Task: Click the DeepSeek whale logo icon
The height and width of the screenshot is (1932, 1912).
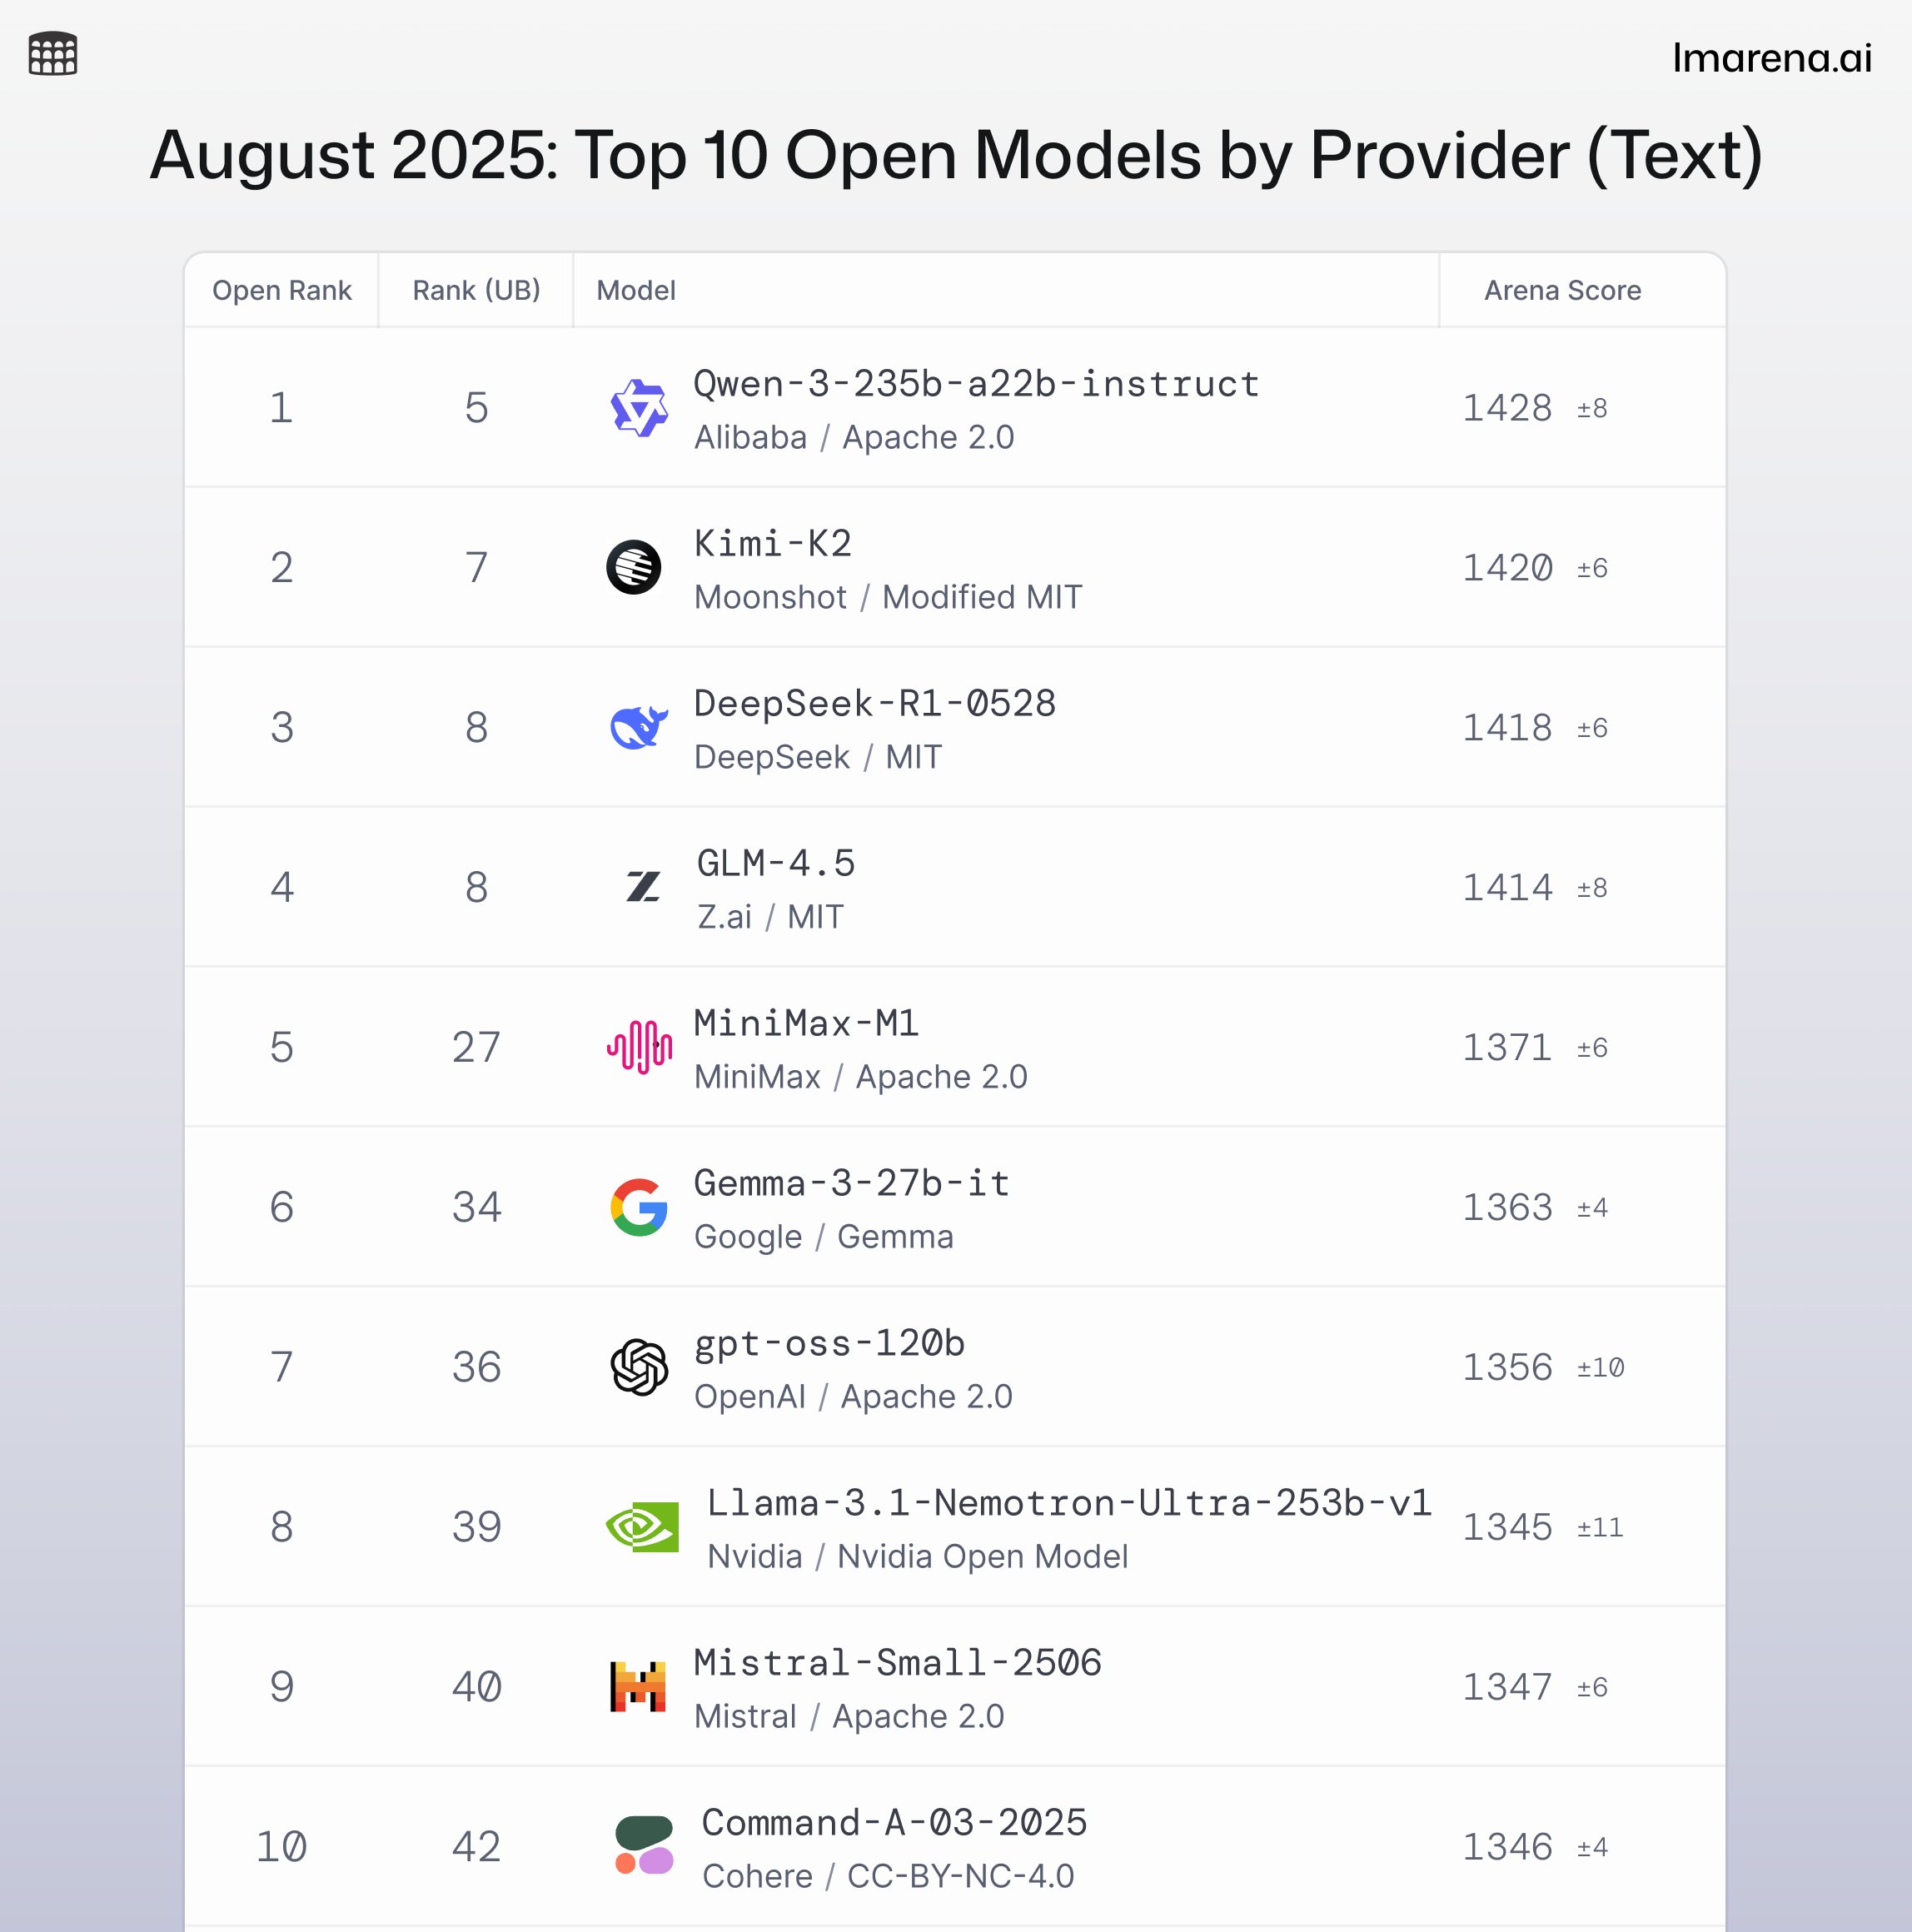Action: click(638, 727)
